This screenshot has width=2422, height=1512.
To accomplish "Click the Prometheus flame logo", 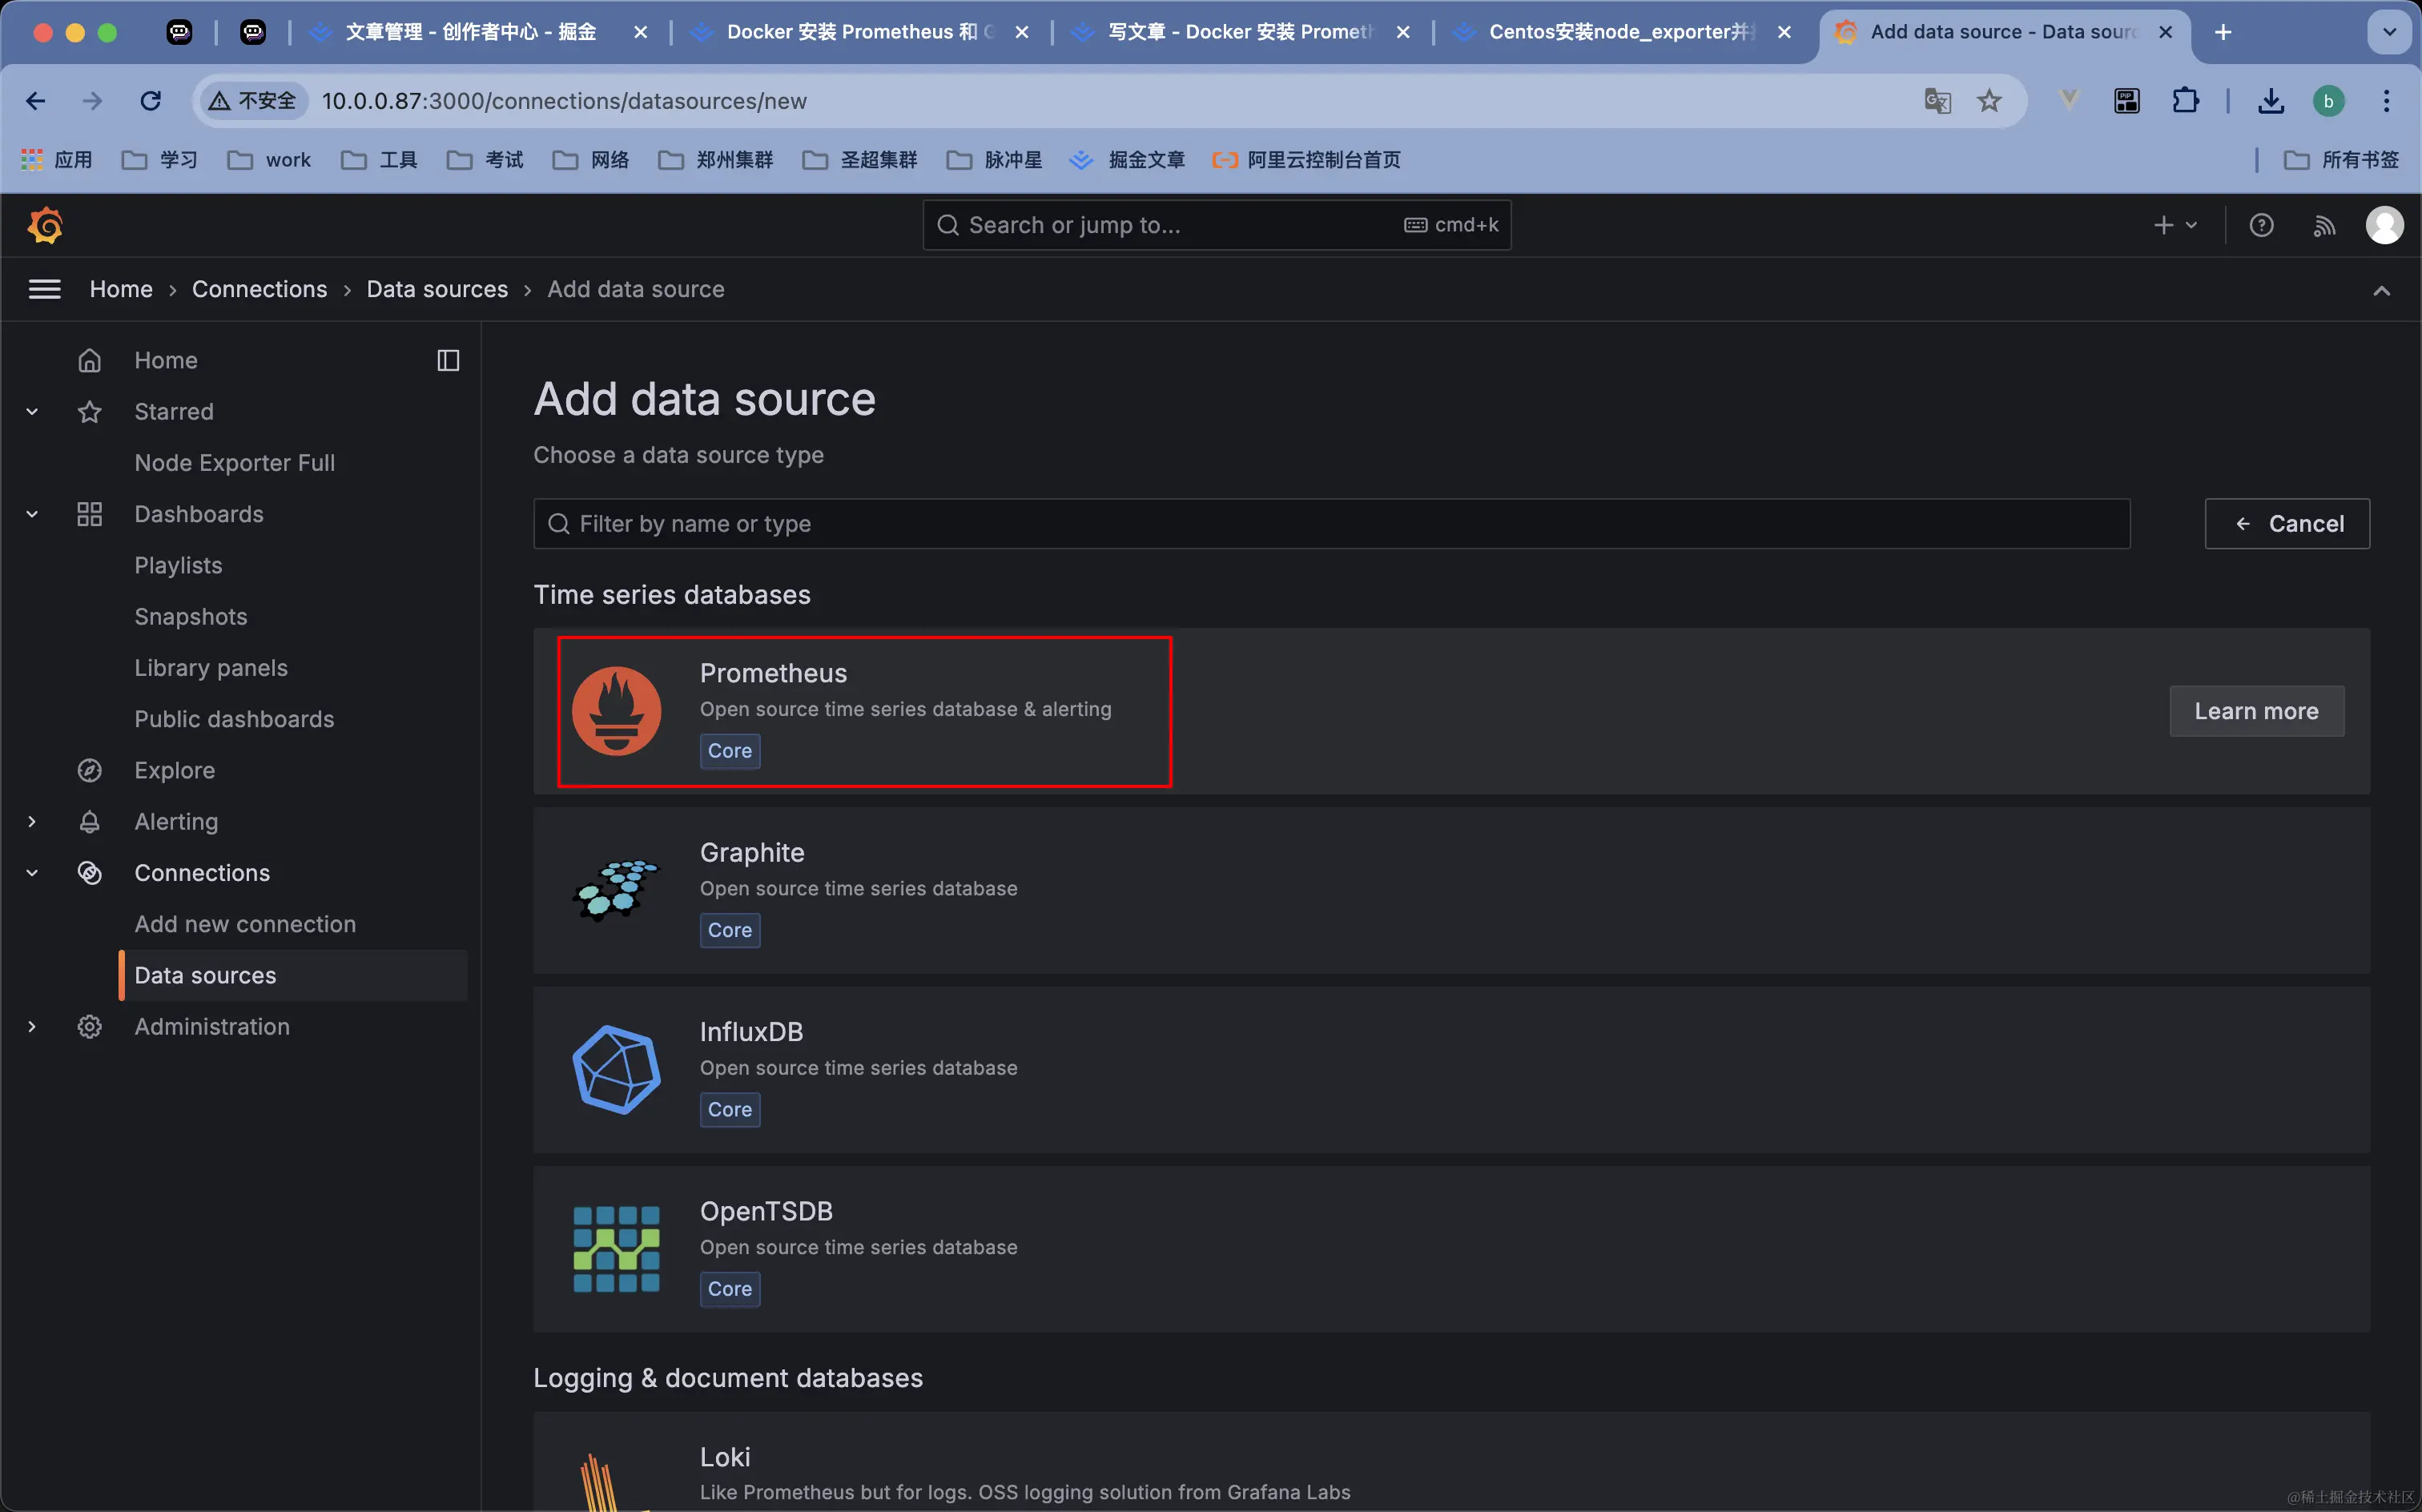I will pyautogui.click(x=616, y=711).
